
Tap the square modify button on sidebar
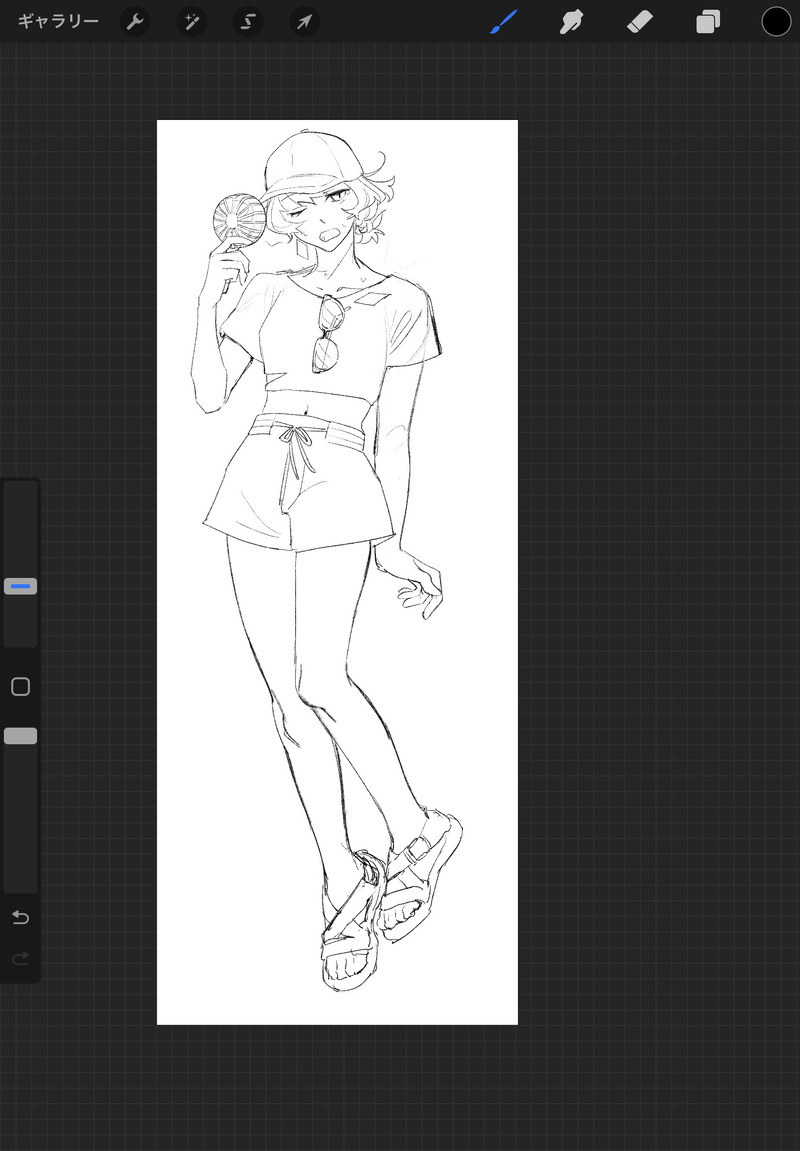21,686
